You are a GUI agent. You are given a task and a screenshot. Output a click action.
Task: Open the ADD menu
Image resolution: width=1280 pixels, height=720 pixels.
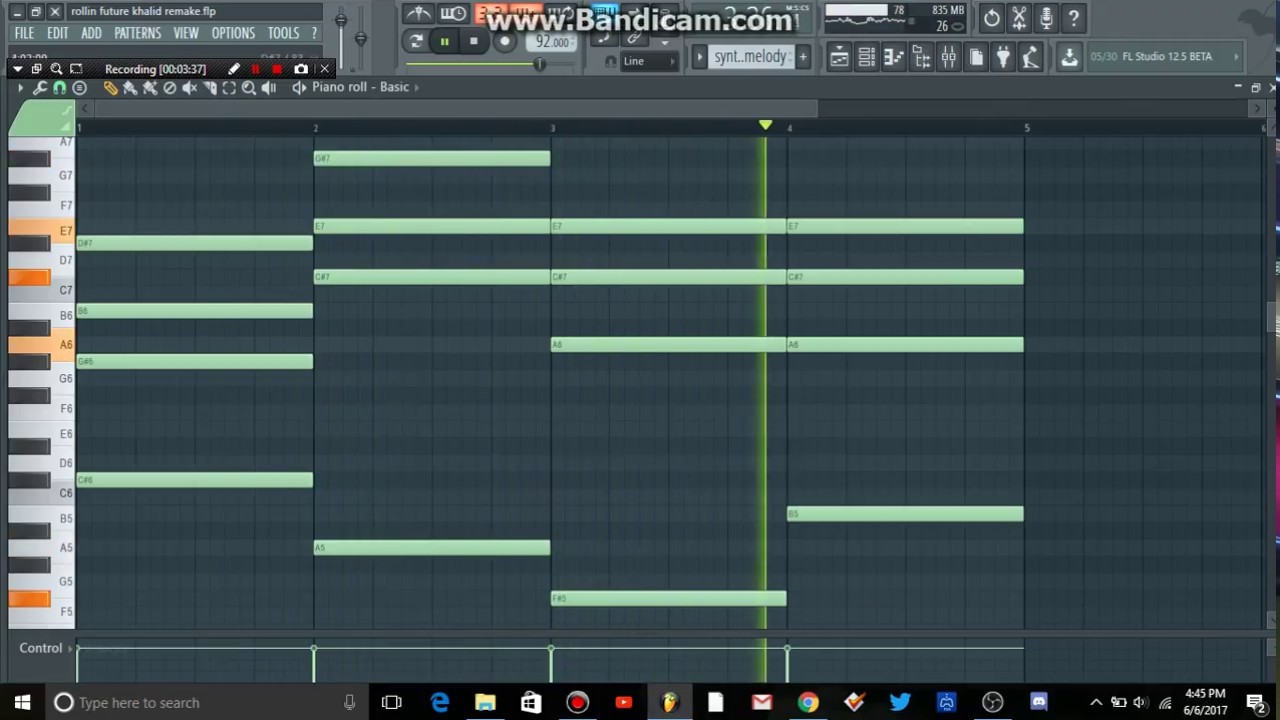point(91,33)
